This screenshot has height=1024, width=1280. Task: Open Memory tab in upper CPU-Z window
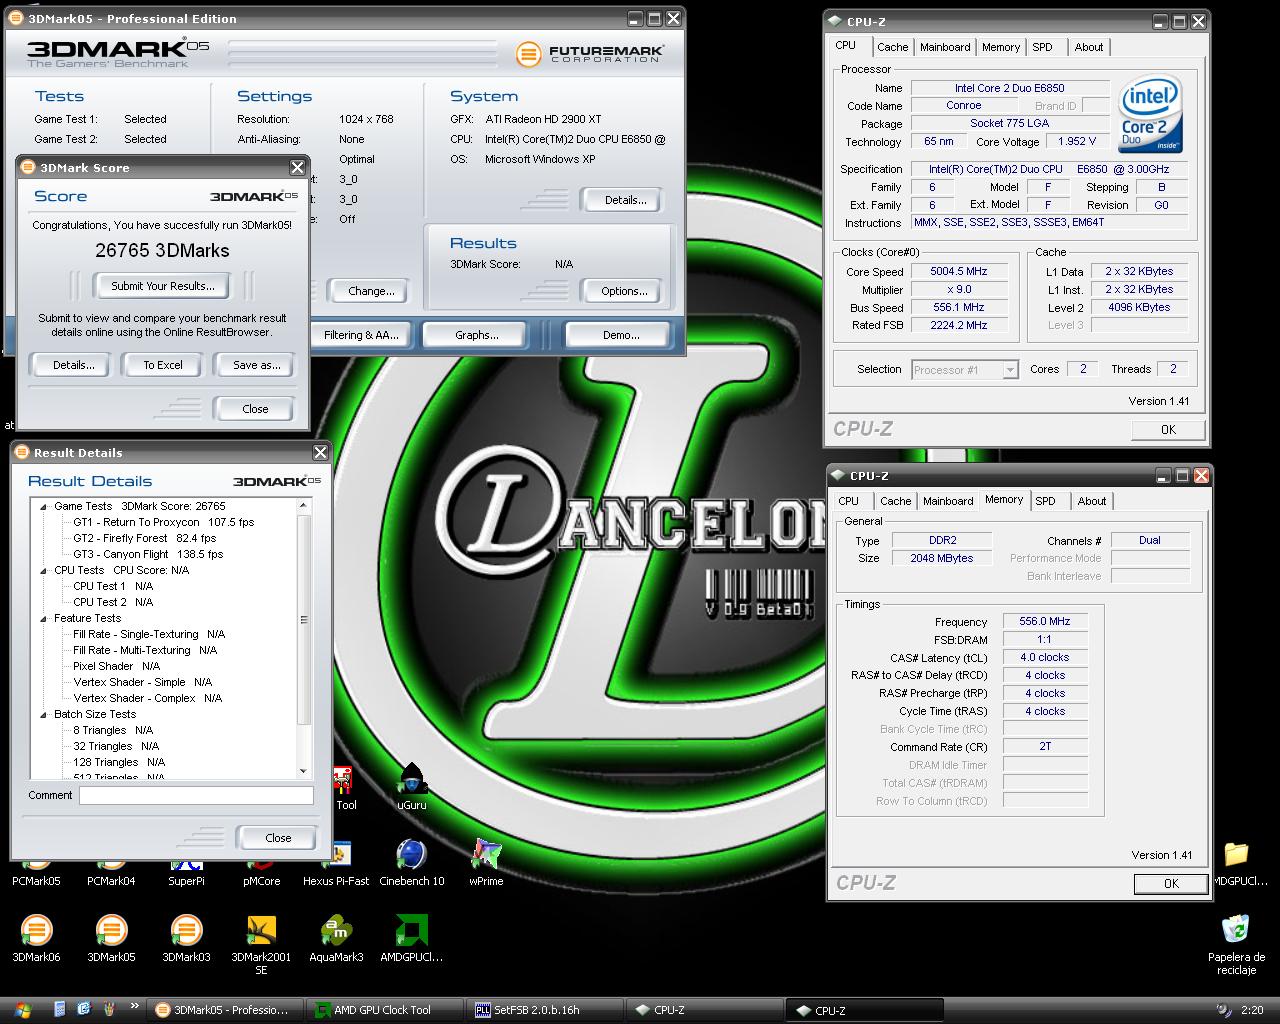click(x=1001, y=47)
